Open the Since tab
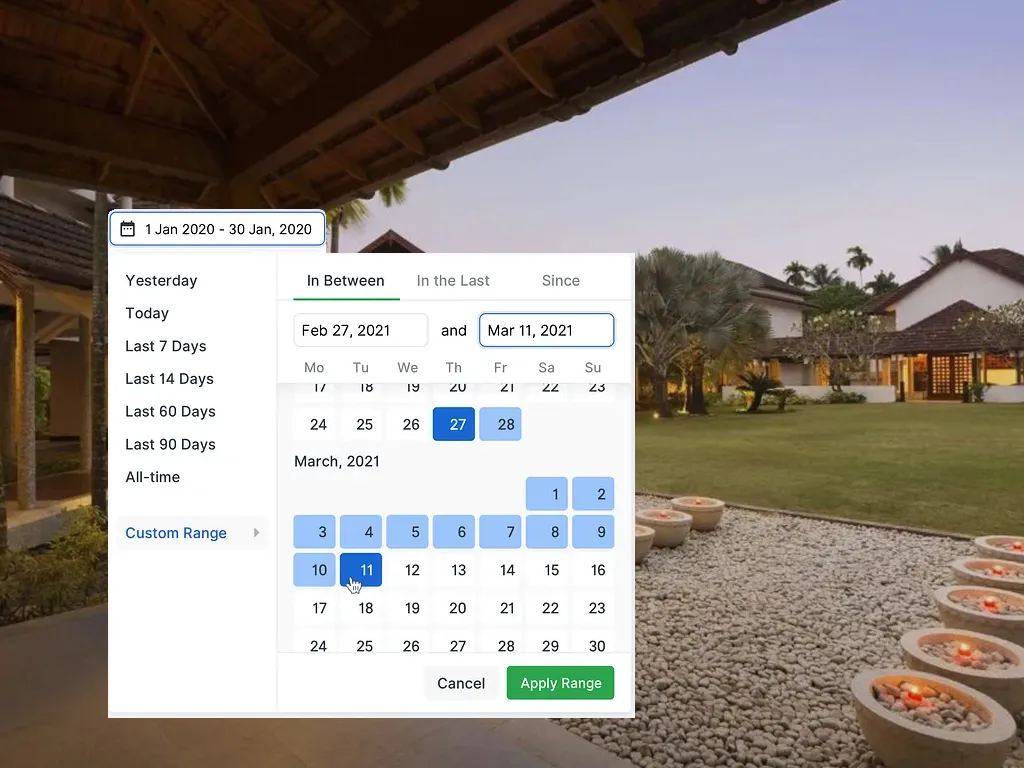1024x768 pixels. (x=560, y=281)
